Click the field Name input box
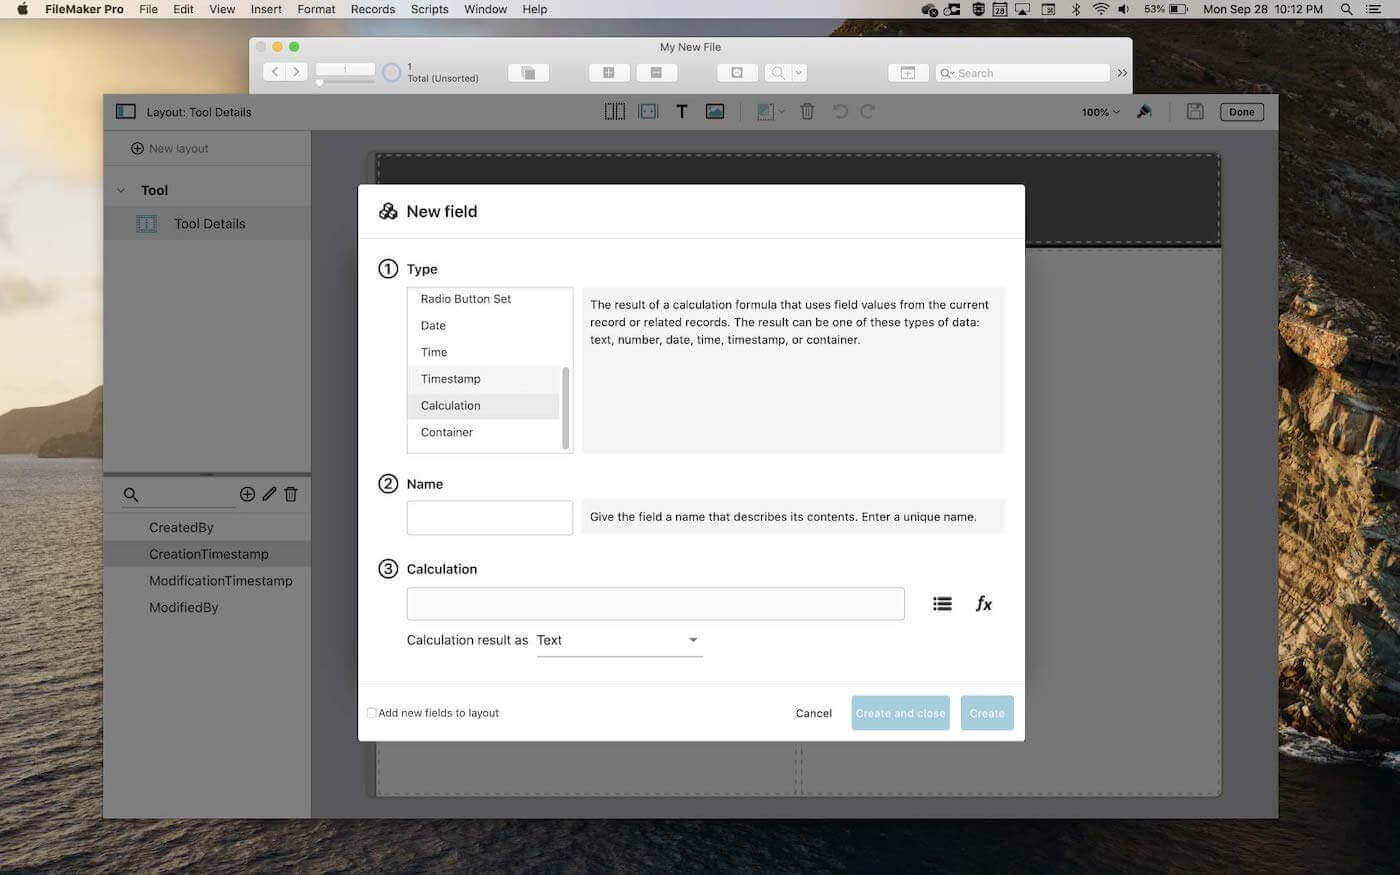Viewport: 1400px width, 875px height. 490,518
